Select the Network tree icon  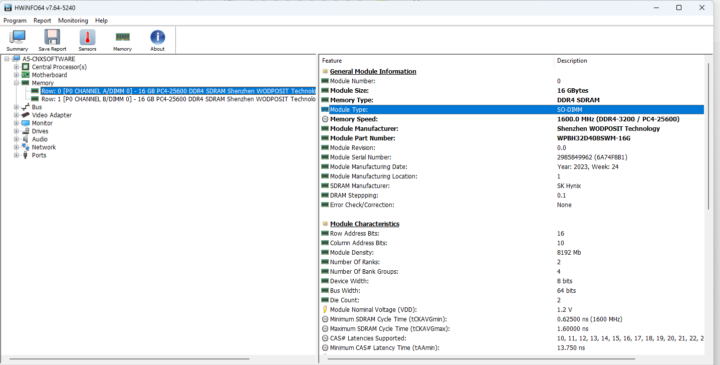(25, 147)
